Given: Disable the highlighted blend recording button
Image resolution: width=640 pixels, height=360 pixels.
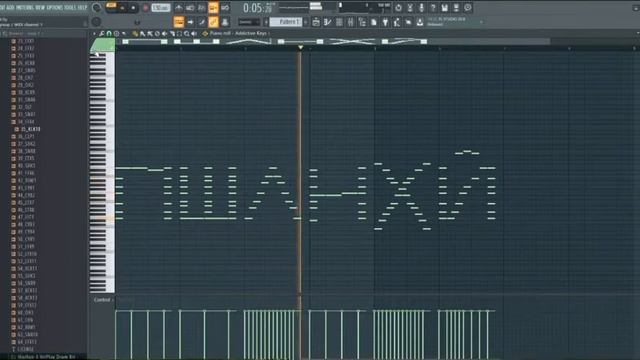Looking at the screenshot, I should 213,7.
